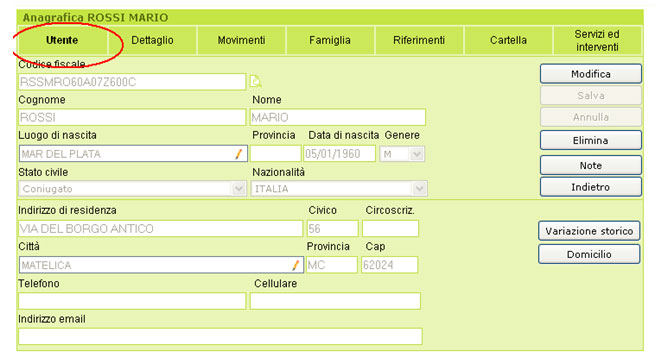The height and width of the screenshot is (362, 657).
Task: Show the Servizi ed interventi tab
Action: tap(597, 40)
